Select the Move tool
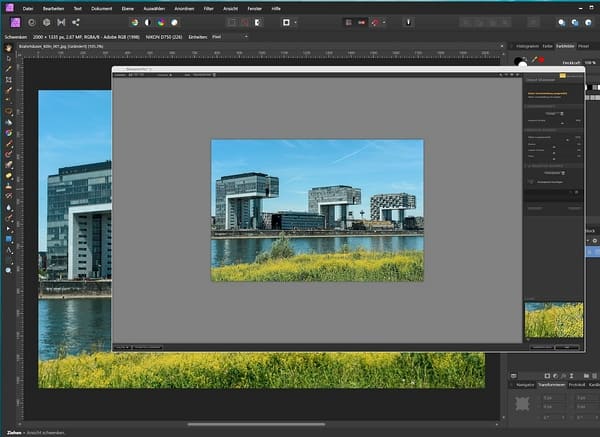Image resolution: width=600 pixels, height=437 pixels. (x=9, y=59)
